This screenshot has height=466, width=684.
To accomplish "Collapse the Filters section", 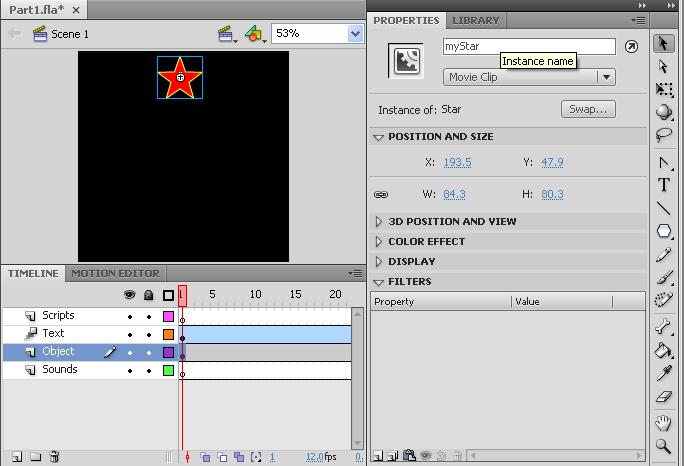I will pos(378,282).
